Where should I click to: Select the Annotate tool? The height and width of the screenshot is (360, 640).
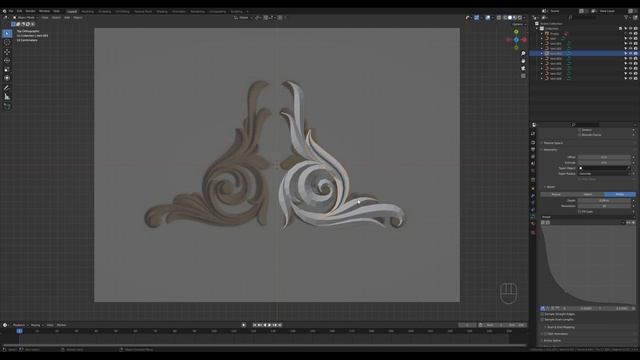[7, 88]
